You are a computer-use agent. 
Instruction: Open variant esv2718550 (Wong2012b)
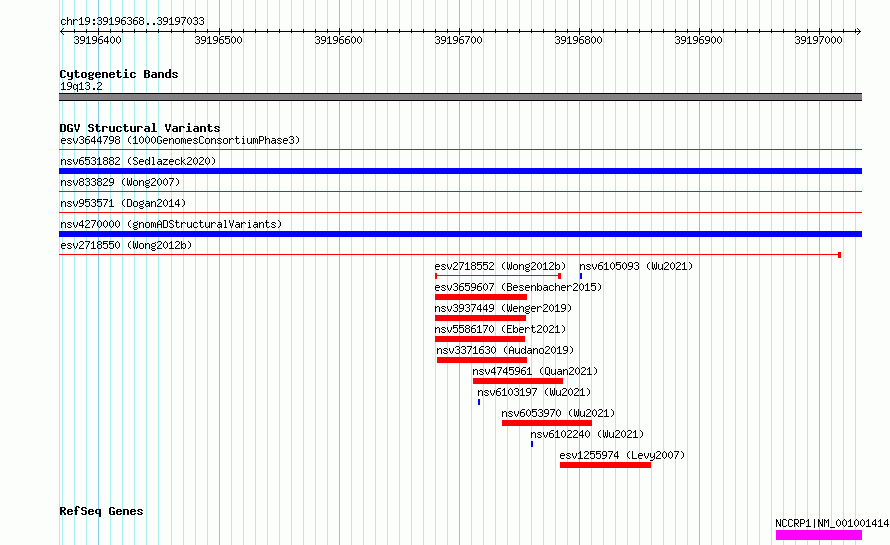tap(126, 245)
